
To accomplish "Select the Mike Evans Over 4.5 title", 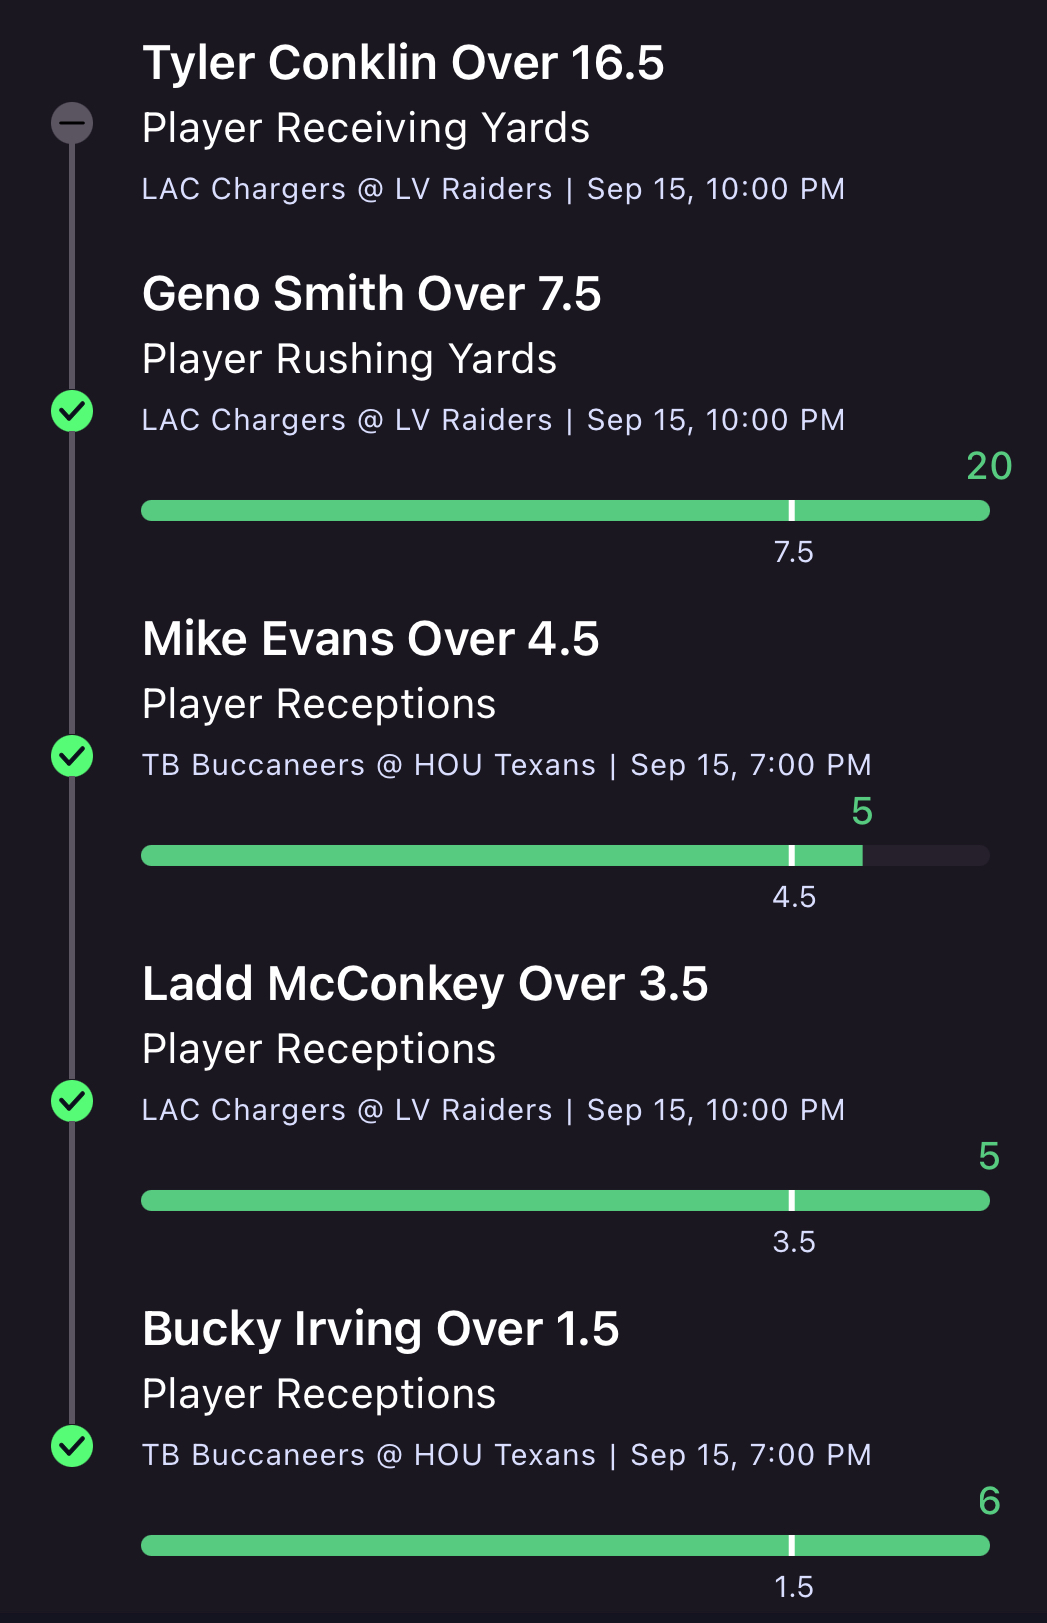I will point(370,639).
